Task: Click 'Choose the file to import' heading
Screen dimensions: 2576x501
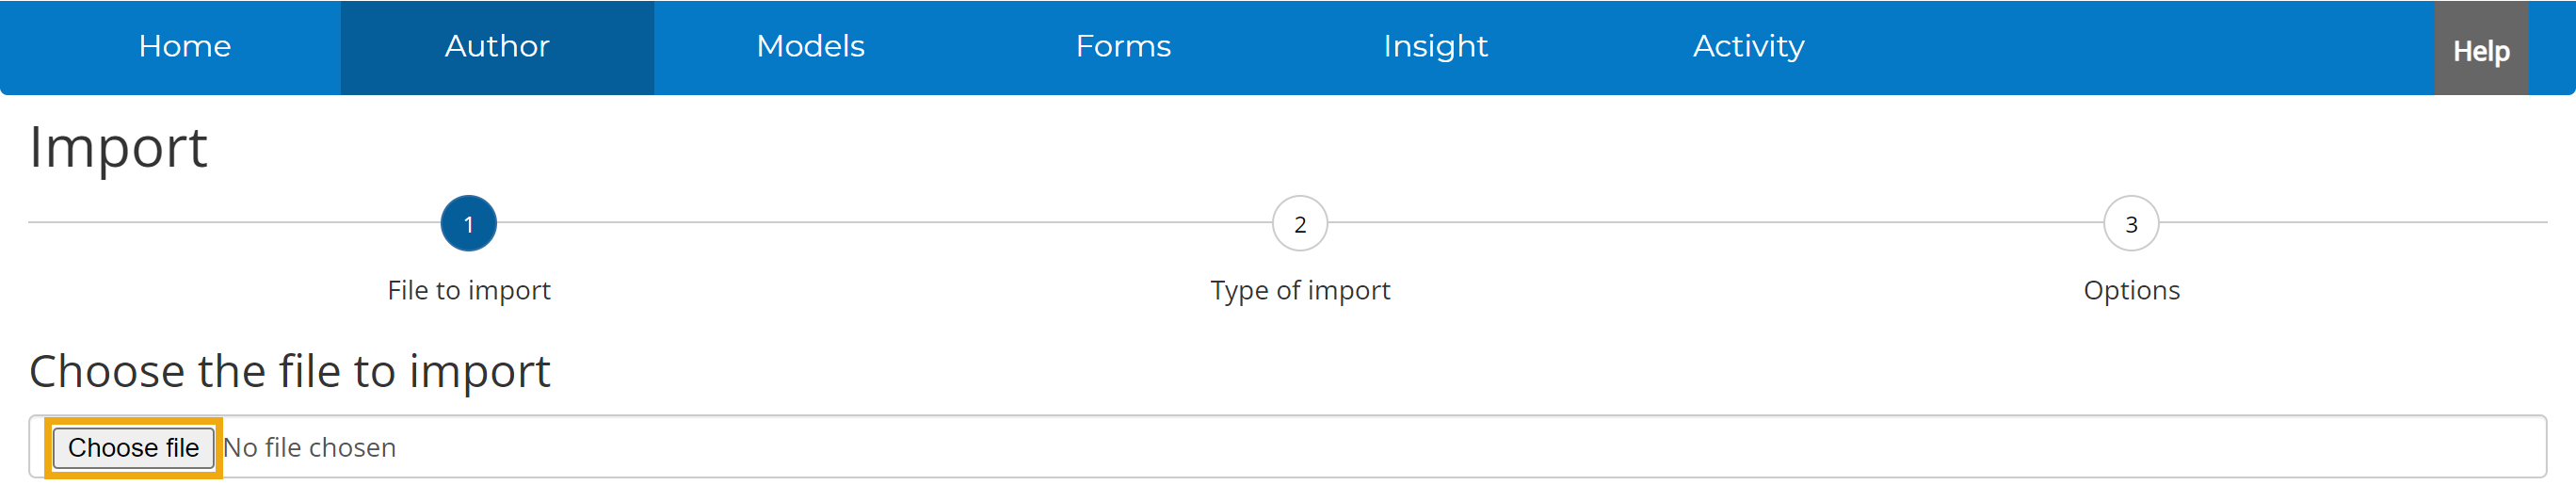Action: 289,372
